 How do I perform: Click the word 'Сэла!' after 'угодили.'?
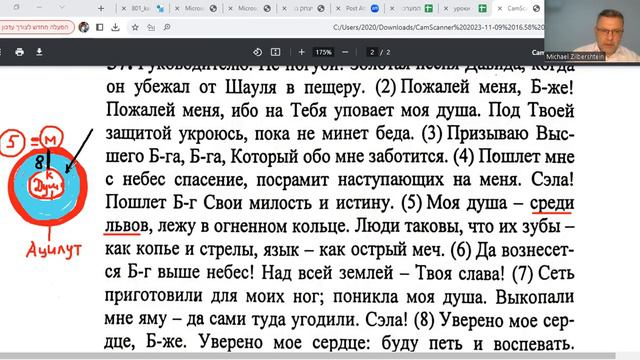click(x=386, y=320)
